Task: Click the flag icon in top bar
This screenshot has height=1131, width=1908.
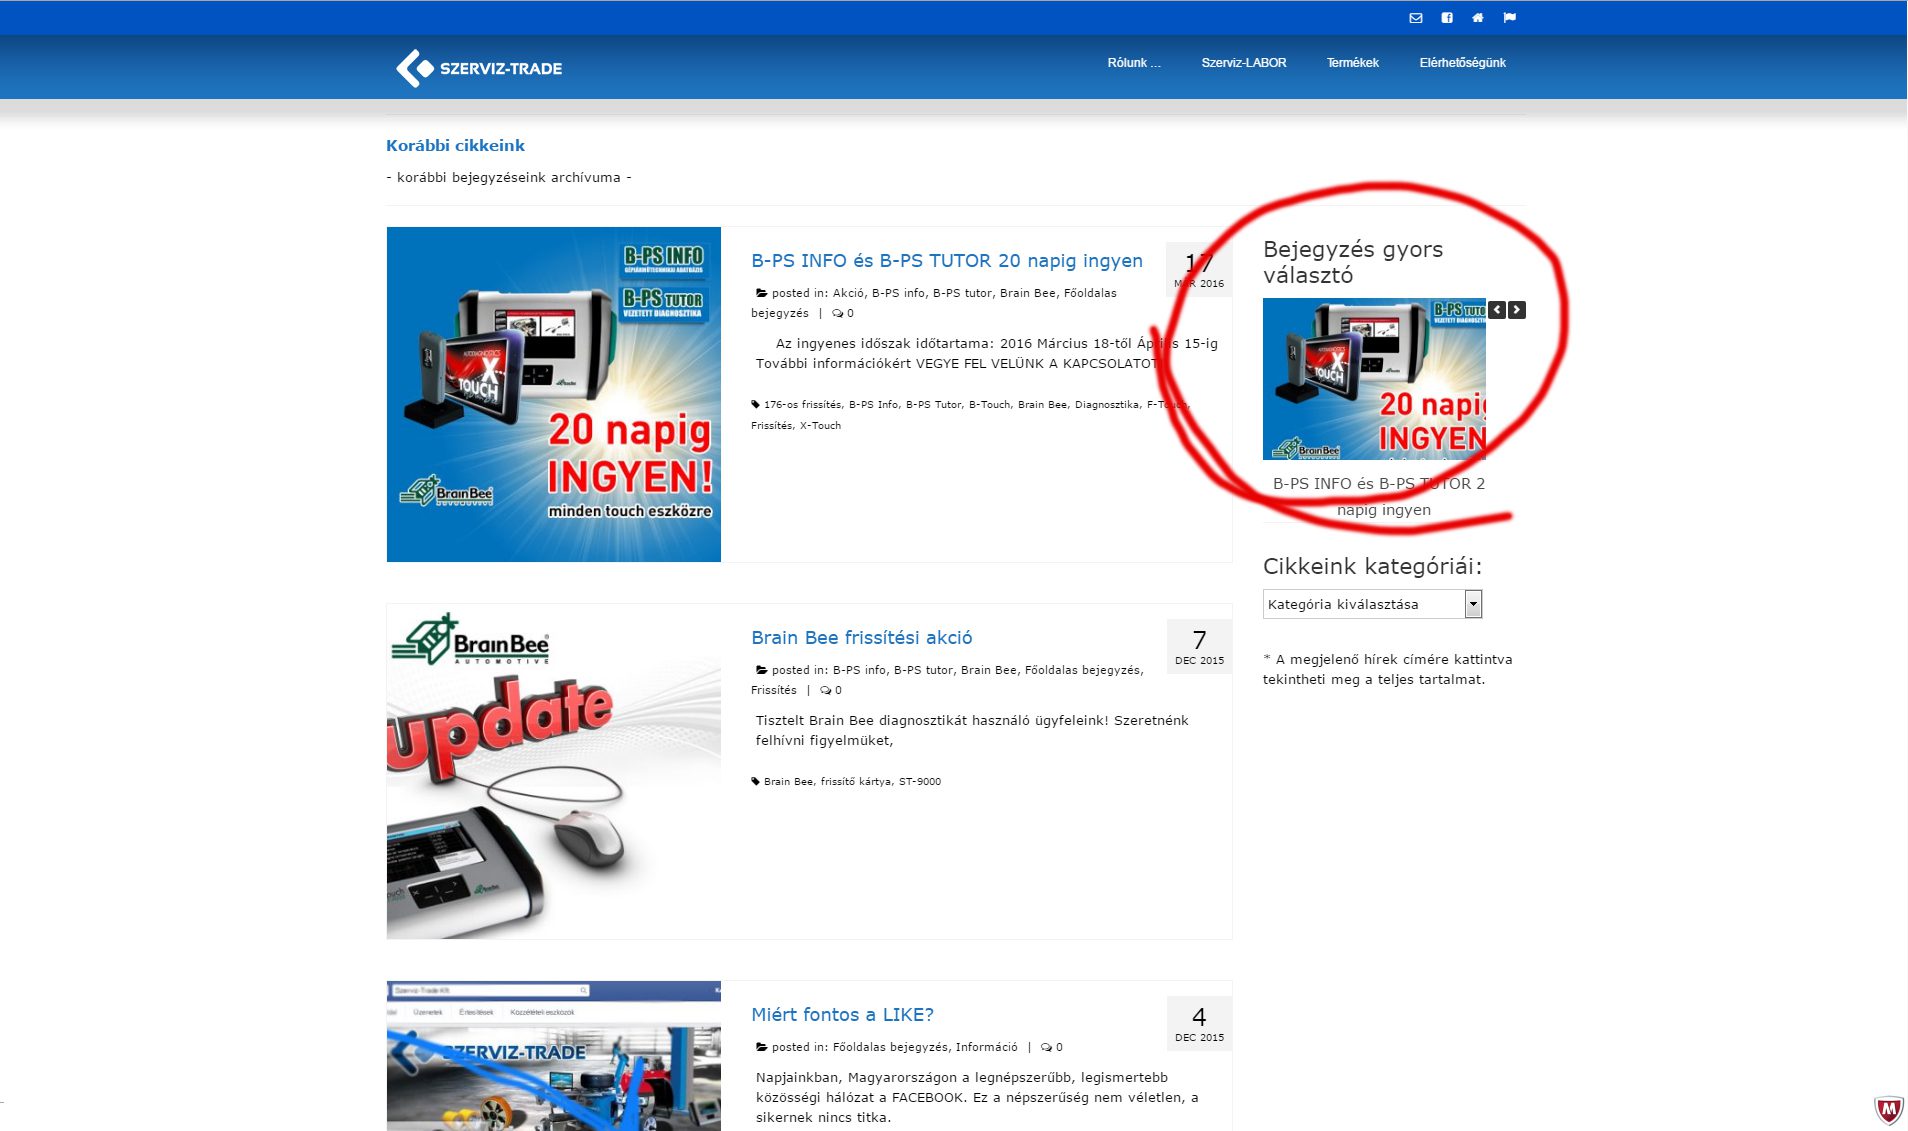Action: pos(1510,18)
